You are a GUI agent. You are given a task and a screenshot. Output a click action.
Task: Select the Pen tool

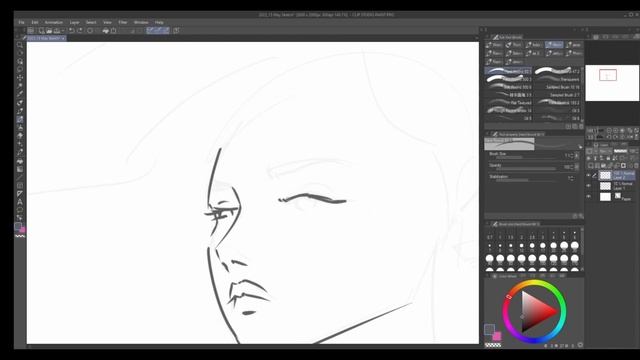click(20, 103)
